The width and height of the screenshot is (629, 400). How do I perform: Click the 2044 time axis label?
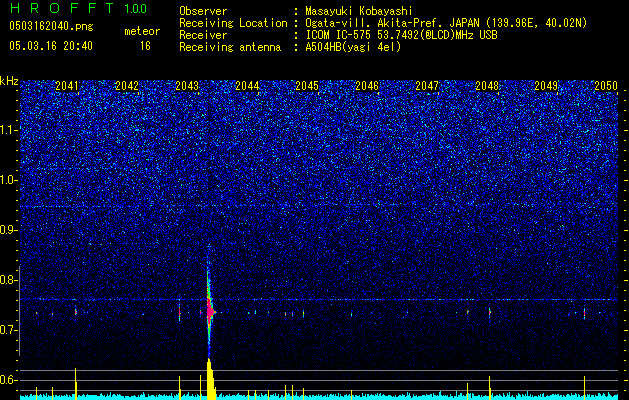click(247, 86)
